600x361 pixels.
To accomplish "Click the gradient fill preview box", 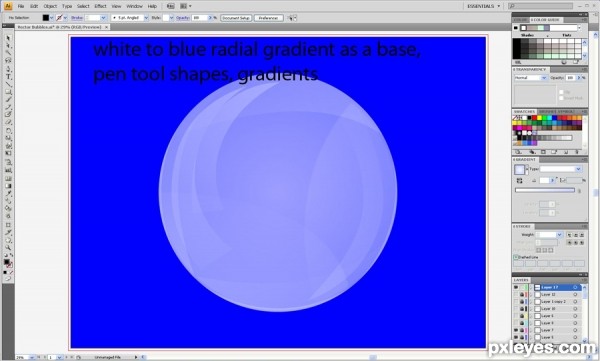I will pyautogui.click(x=519, y=169).
